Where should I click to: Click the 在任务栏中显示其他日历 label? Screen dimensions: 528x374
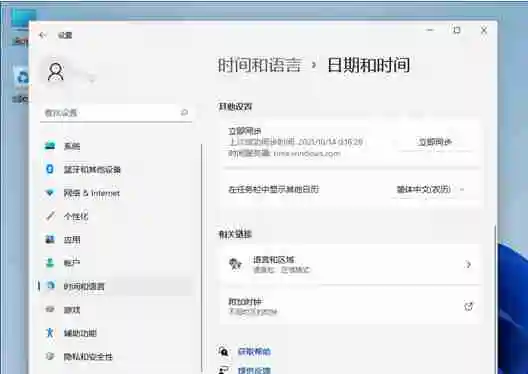pyautogui.click(x=273, y=189)
